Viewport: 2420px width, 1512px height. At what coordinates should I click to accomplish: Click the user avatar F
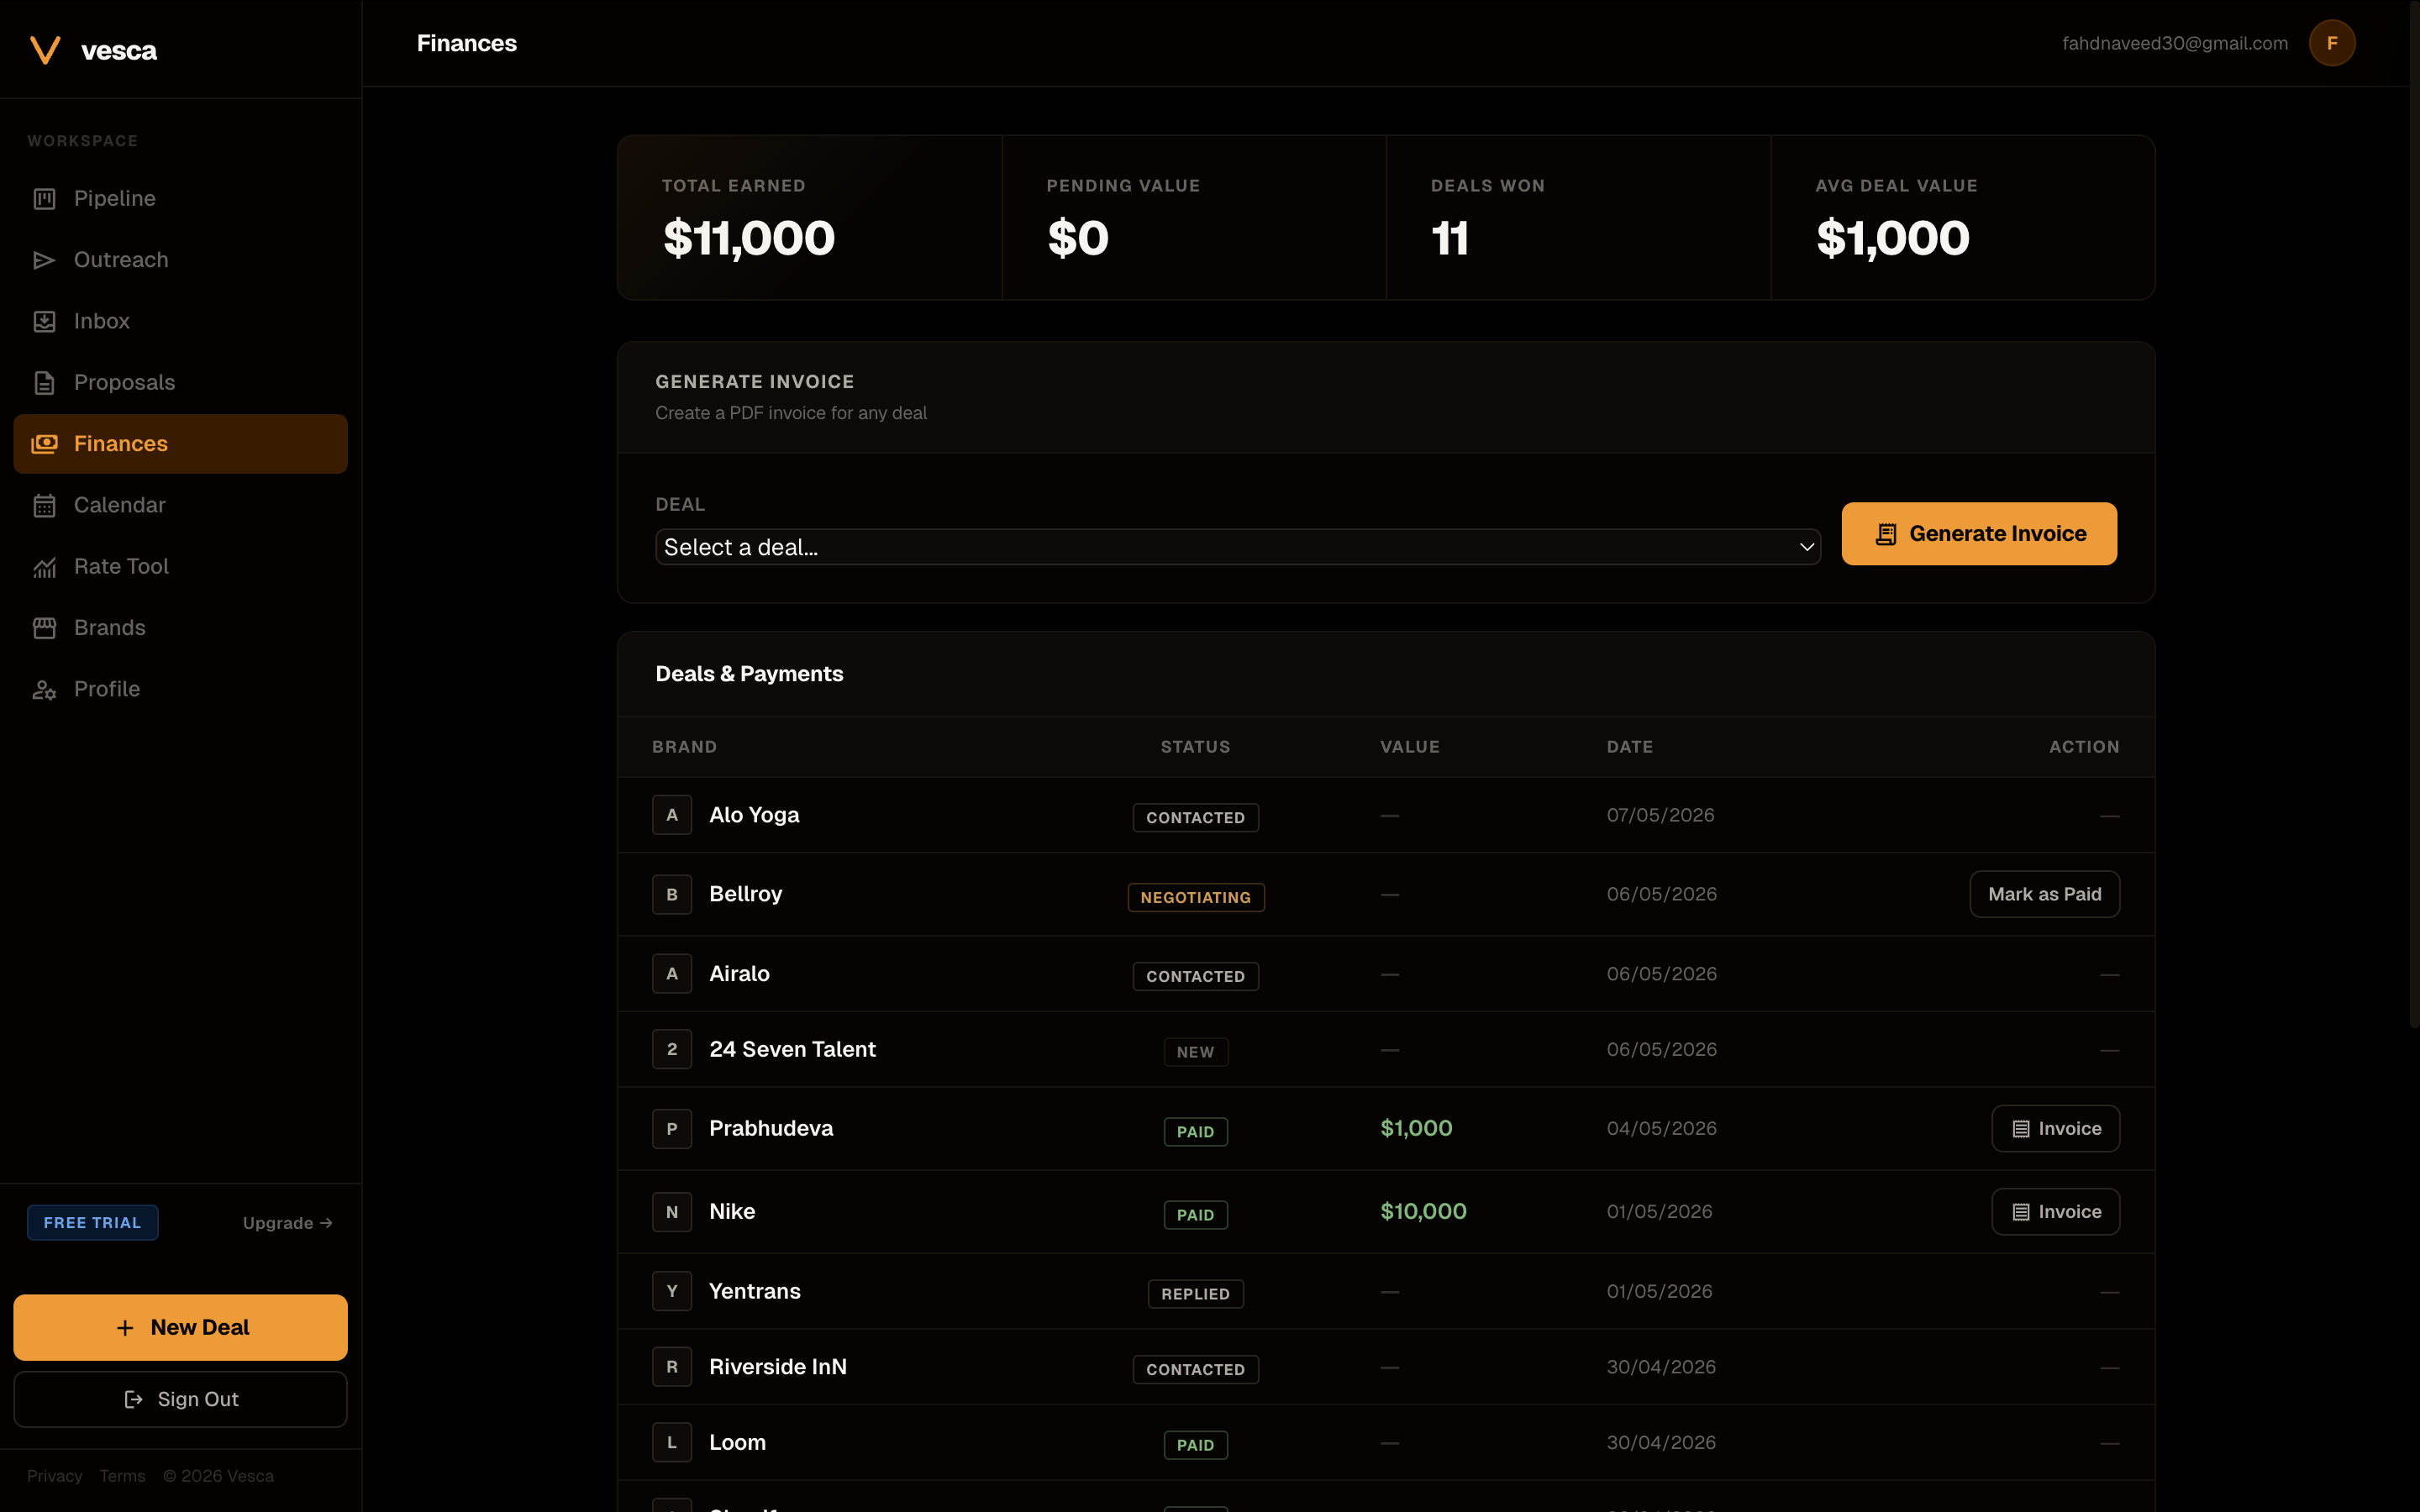(x=2331, y=43)
